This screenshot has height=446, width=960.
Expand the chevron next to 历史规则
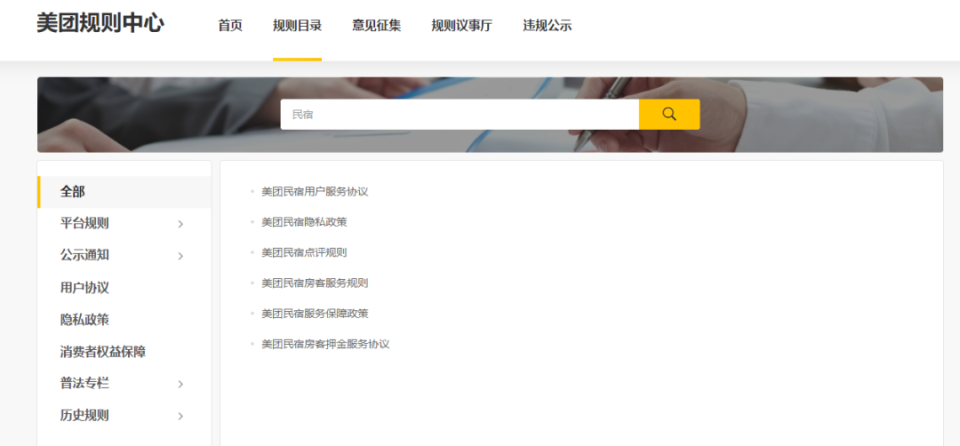pyautogui.click(x=181, y=416)
